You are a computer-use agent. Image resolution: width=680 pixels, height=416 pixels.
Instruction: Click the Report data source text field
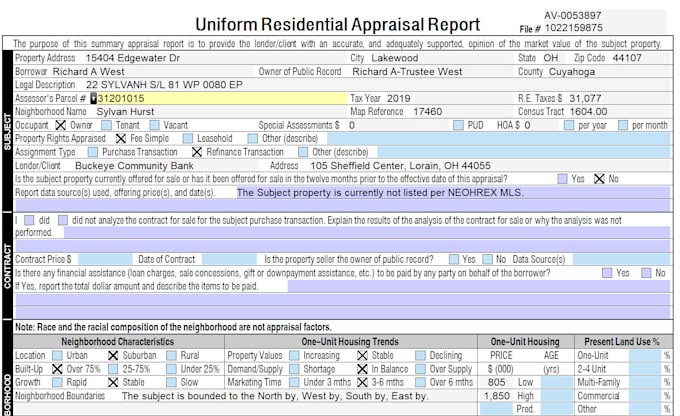click(x=453, y=193)
